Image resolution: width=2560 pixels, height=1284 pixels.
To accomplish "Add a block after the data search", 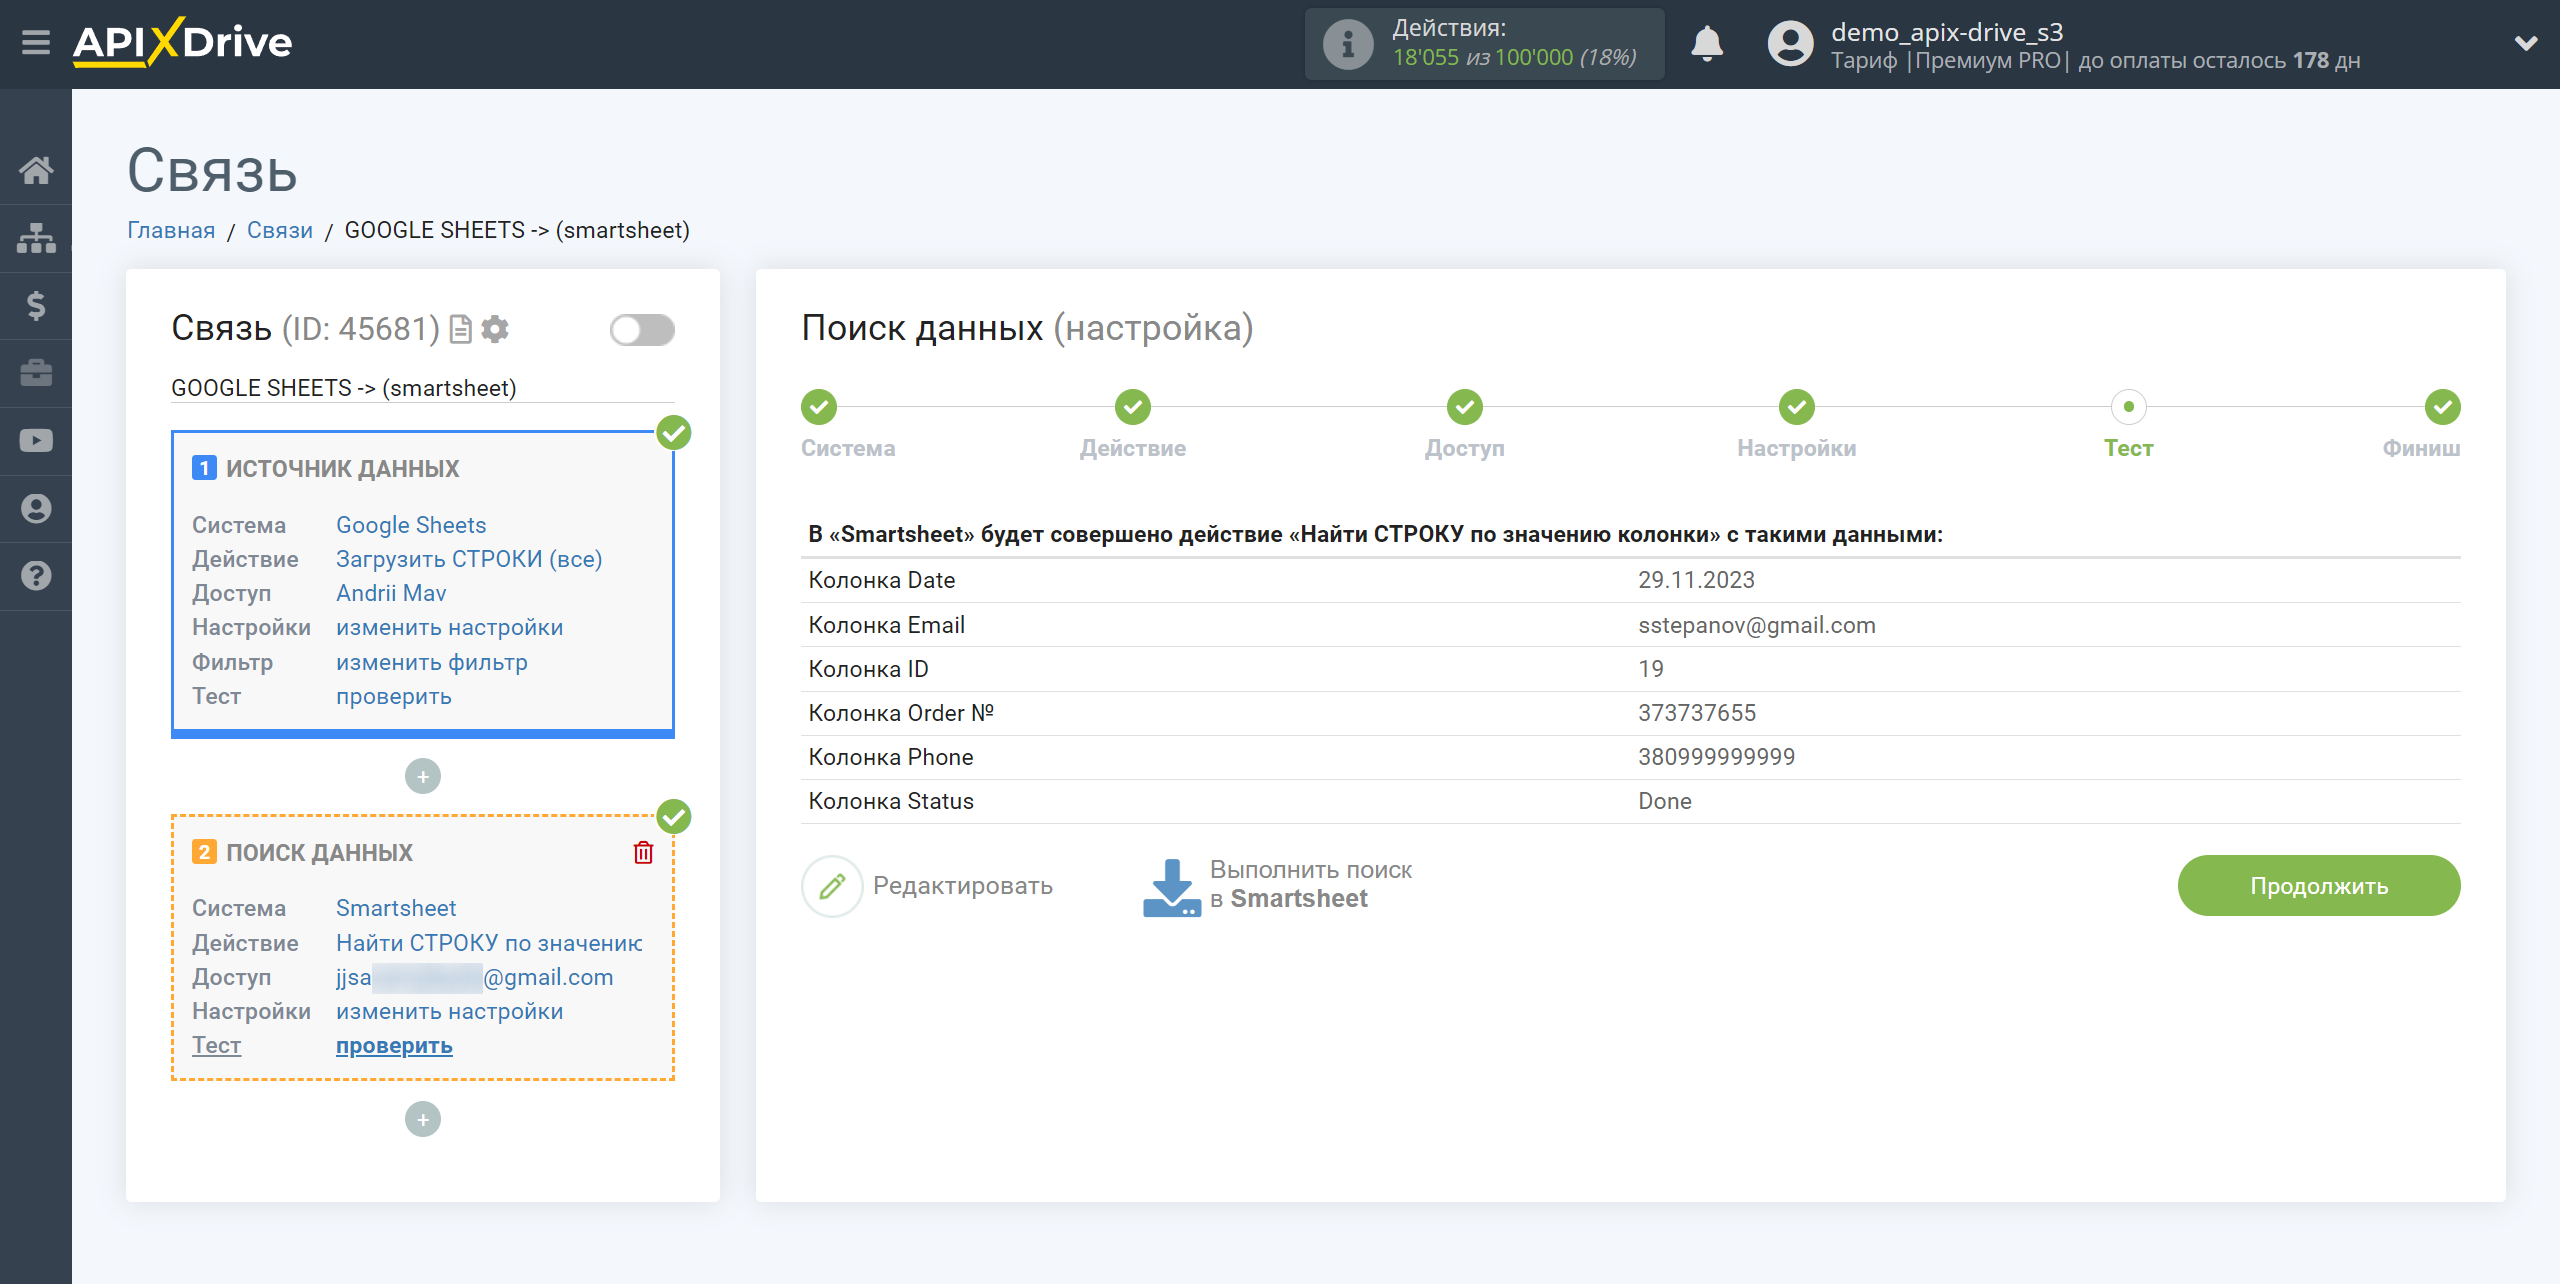I will [423, 1119].
